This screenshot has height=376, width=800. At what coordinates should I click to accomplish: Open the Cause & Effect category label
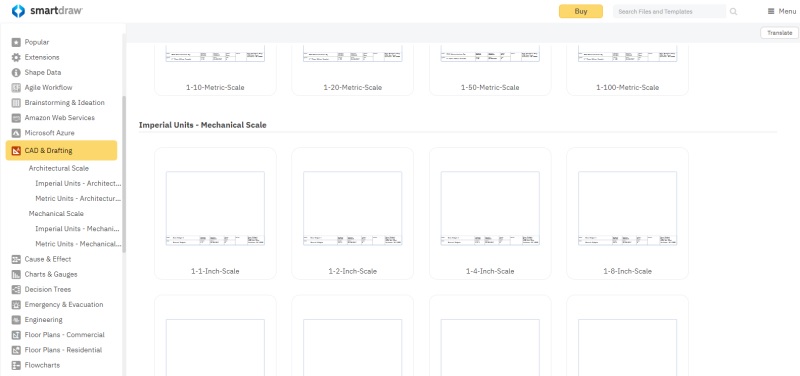pos(48,259)
